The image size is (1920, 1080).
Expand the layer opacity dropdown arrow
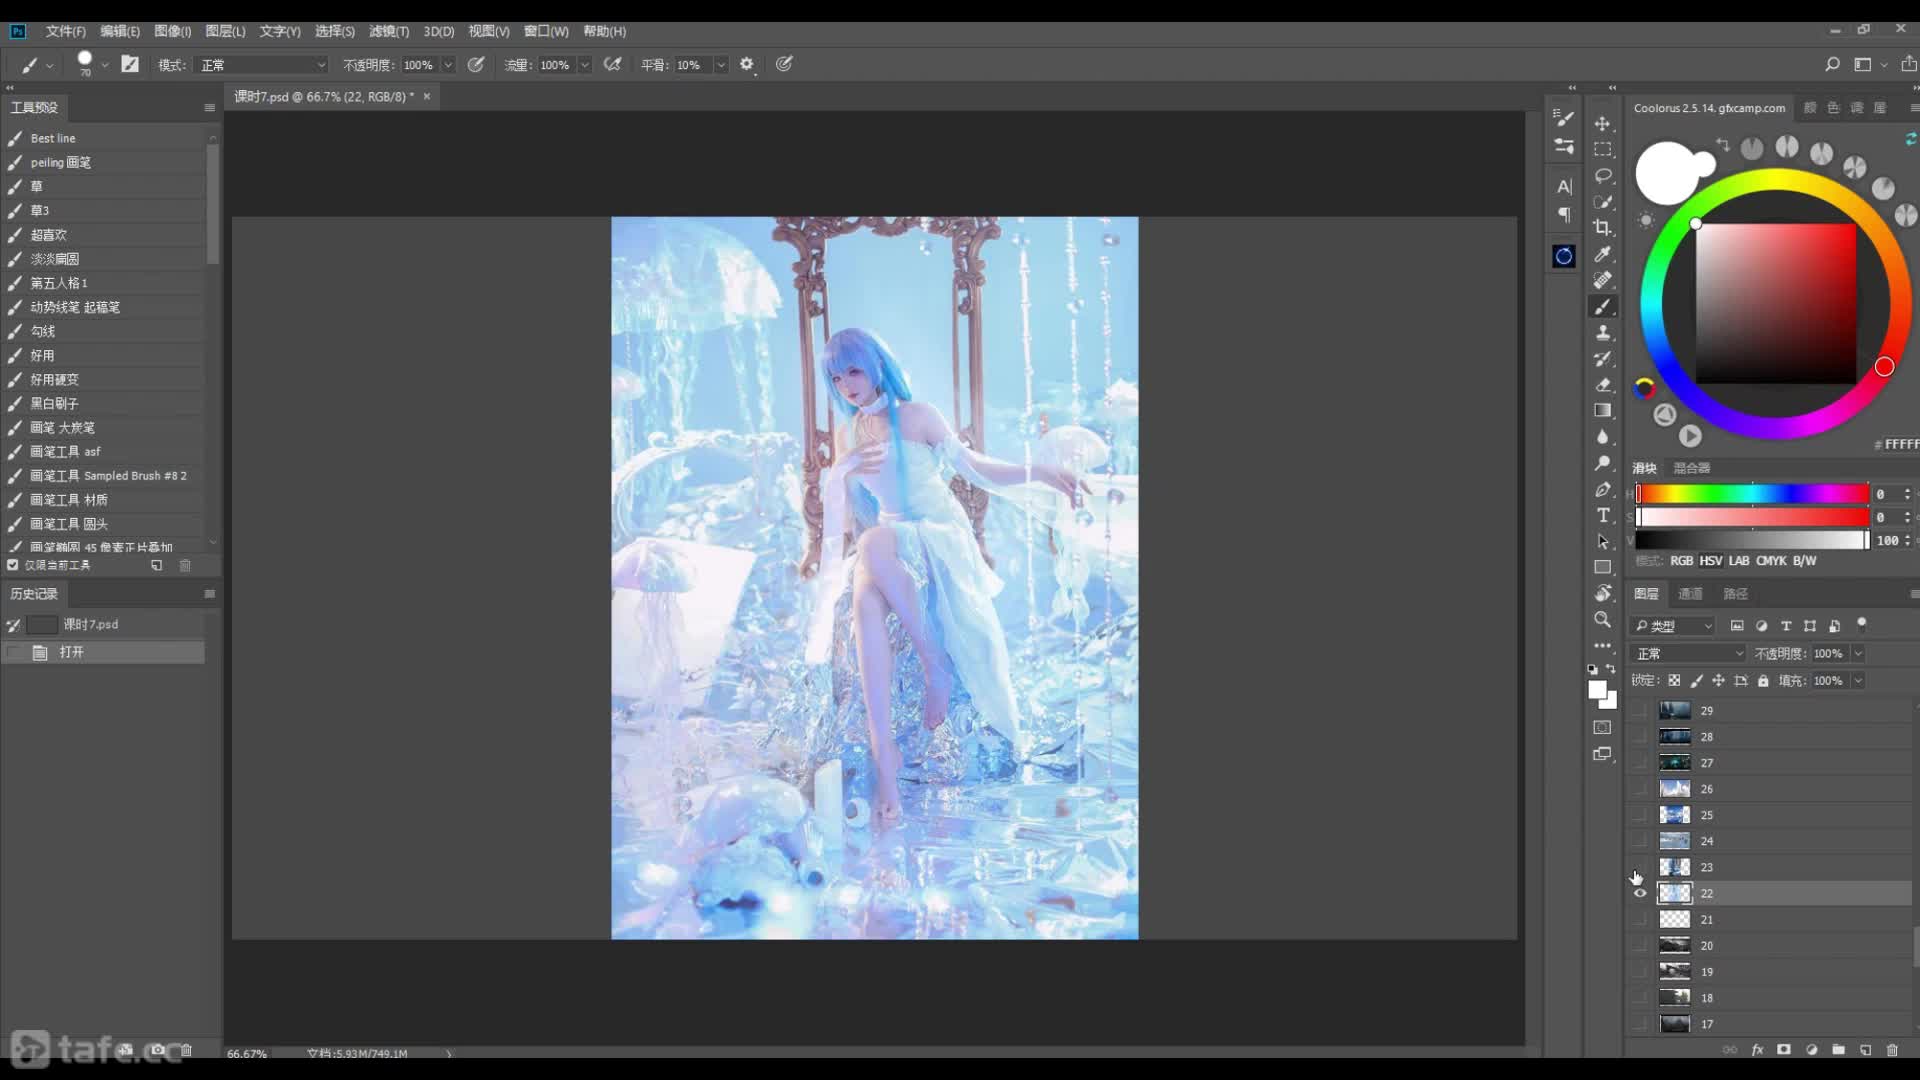pos(1858,653)
